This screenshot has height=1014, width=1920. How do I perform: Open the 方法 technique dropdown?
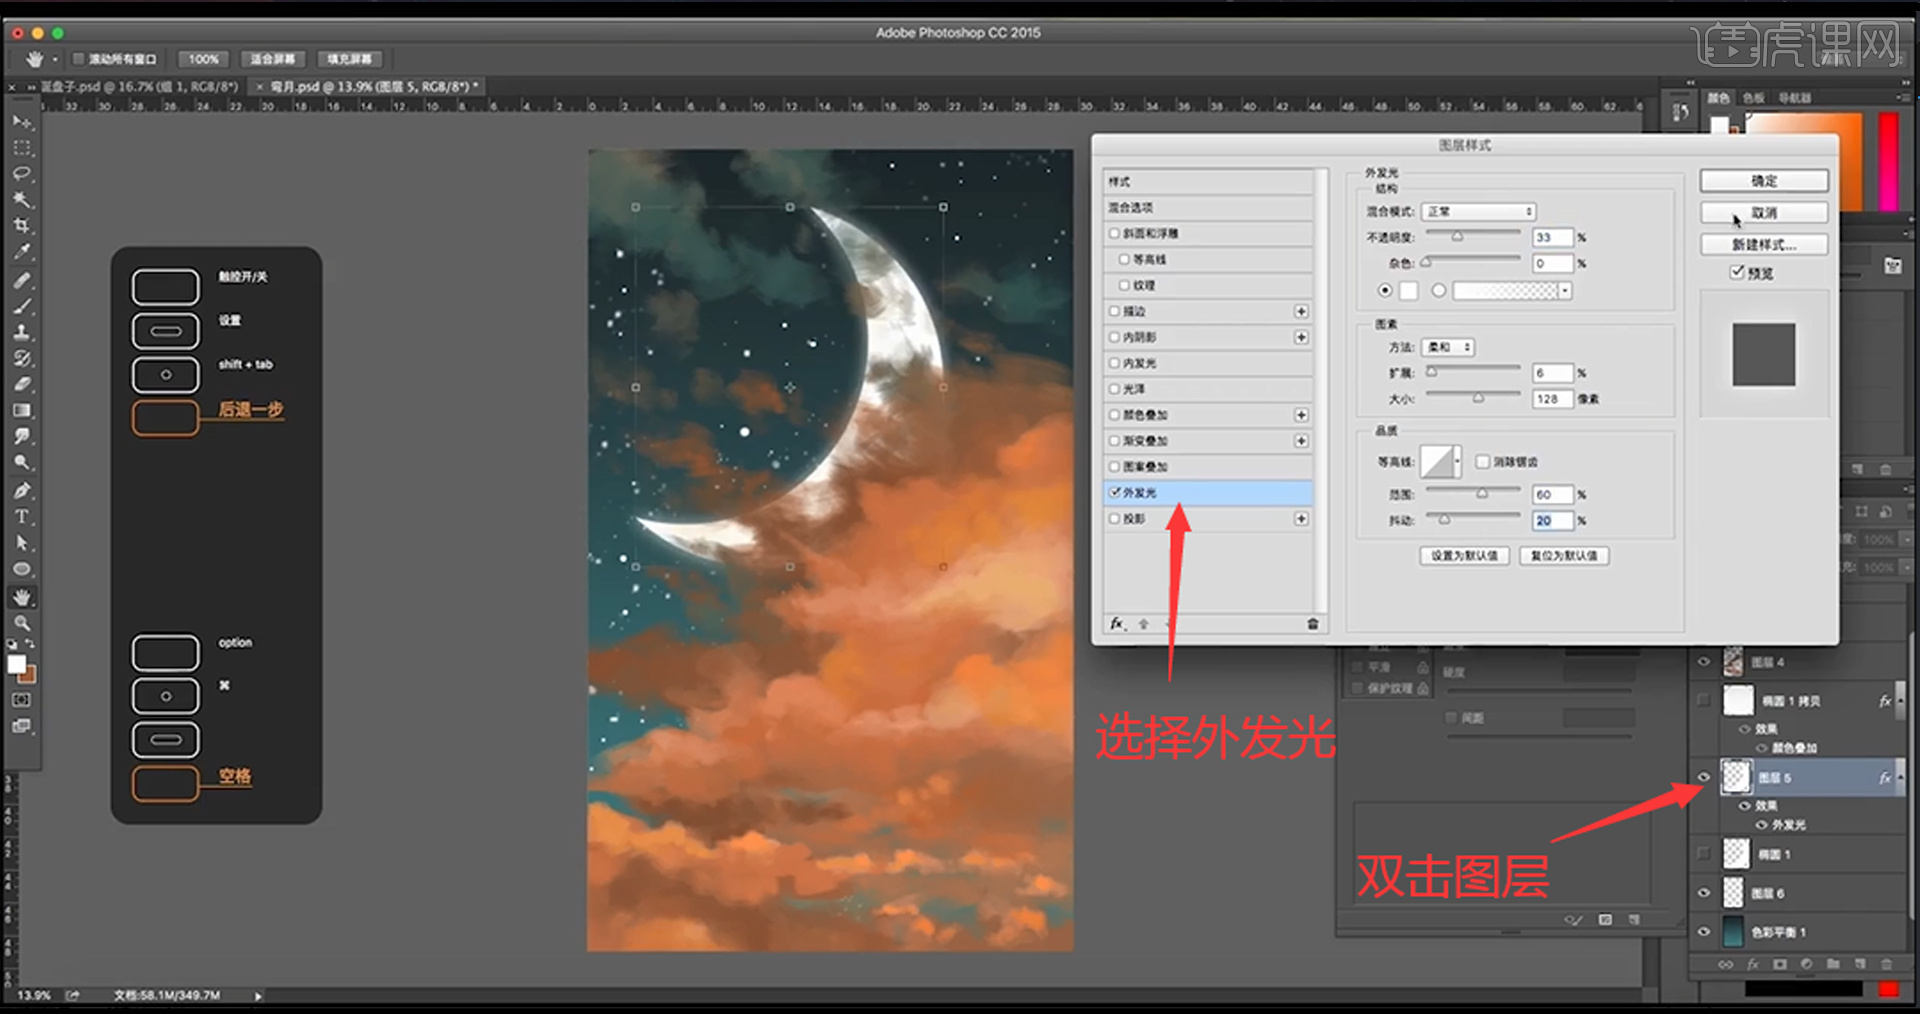tap(1448, 347)
